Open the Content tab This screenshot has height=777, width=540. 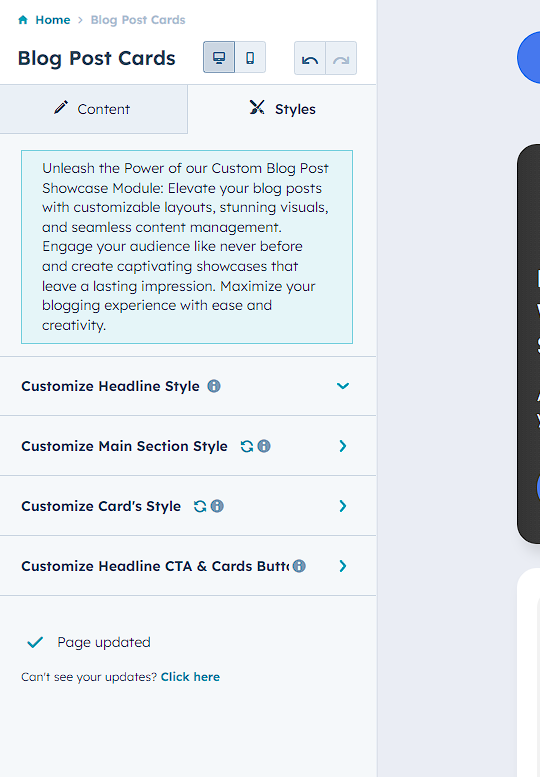pyautogui.click(x=93, y=109)
